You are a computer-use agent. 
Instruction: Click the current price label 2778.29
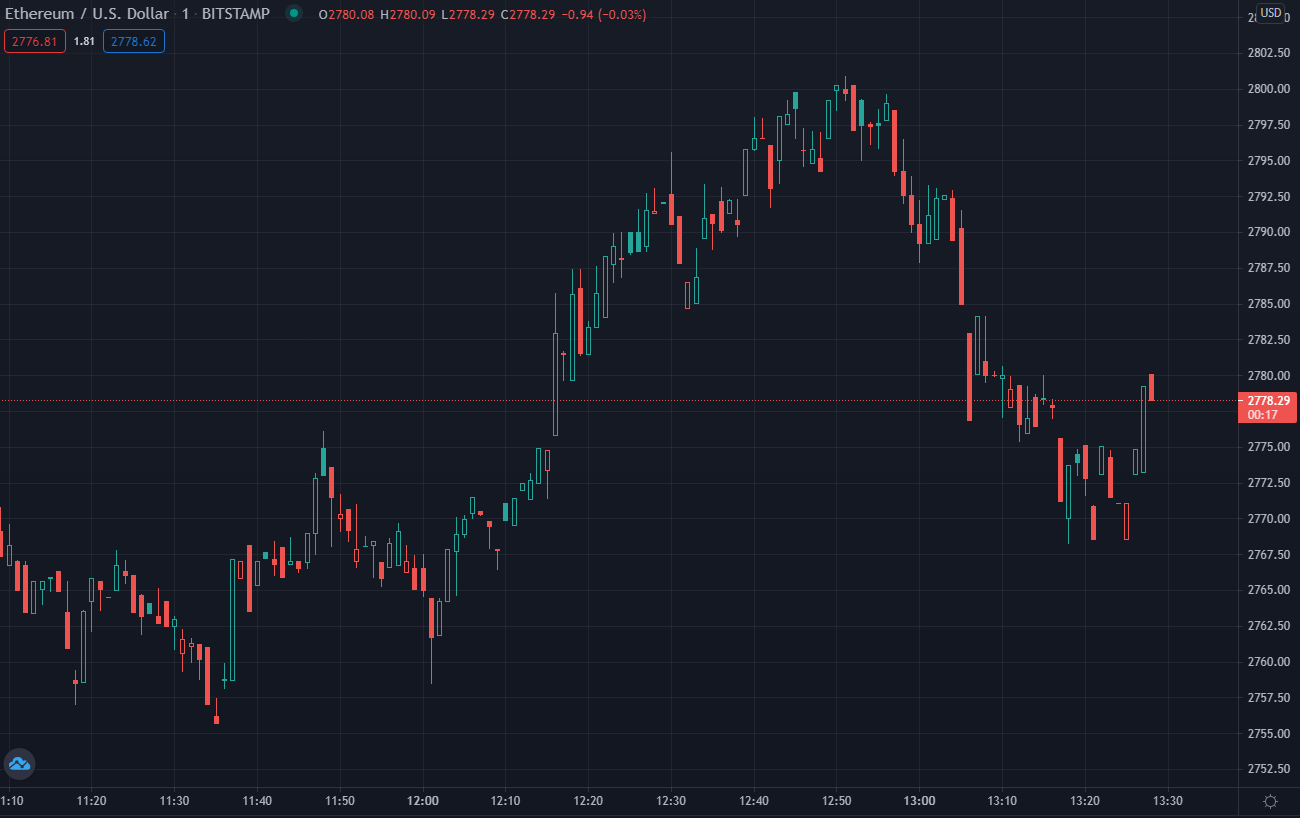[x=1267, y=400]
